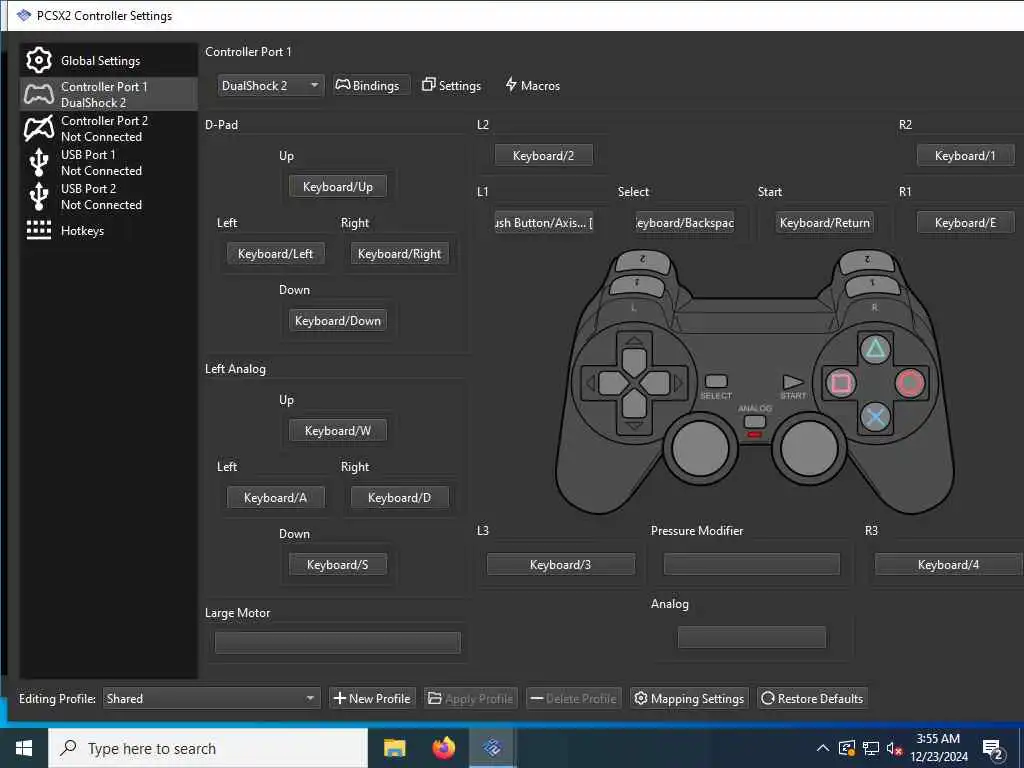Screen dimensions: 1024x768
Task: Click L3 binding Keyboard/3
Action: 560,564
